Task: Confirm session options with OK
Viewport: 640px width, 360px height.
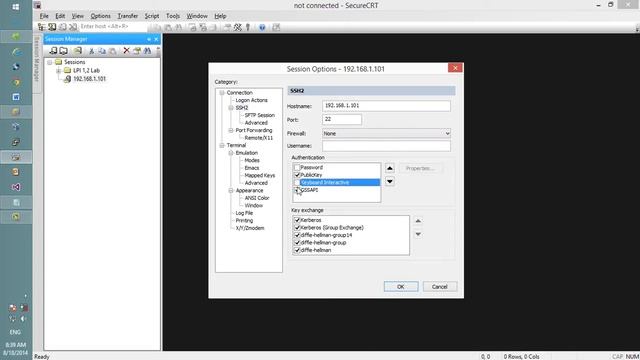Action: 401,287
